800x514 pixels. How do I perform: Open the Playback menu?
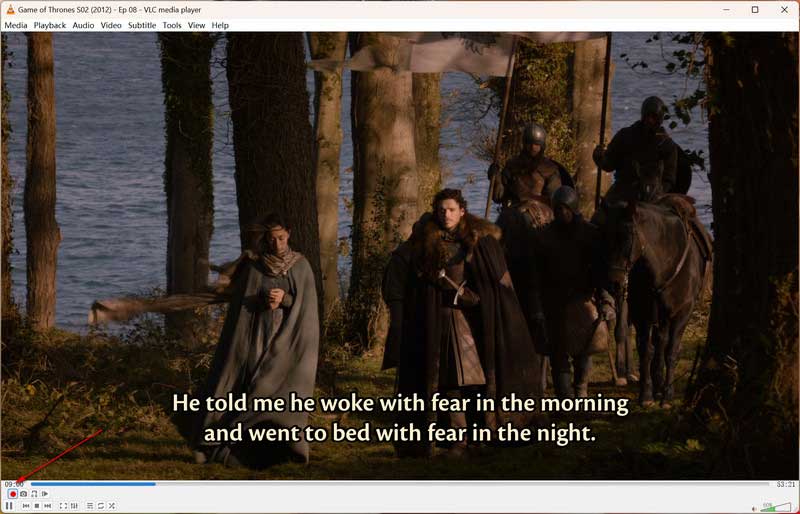(50, 25)
